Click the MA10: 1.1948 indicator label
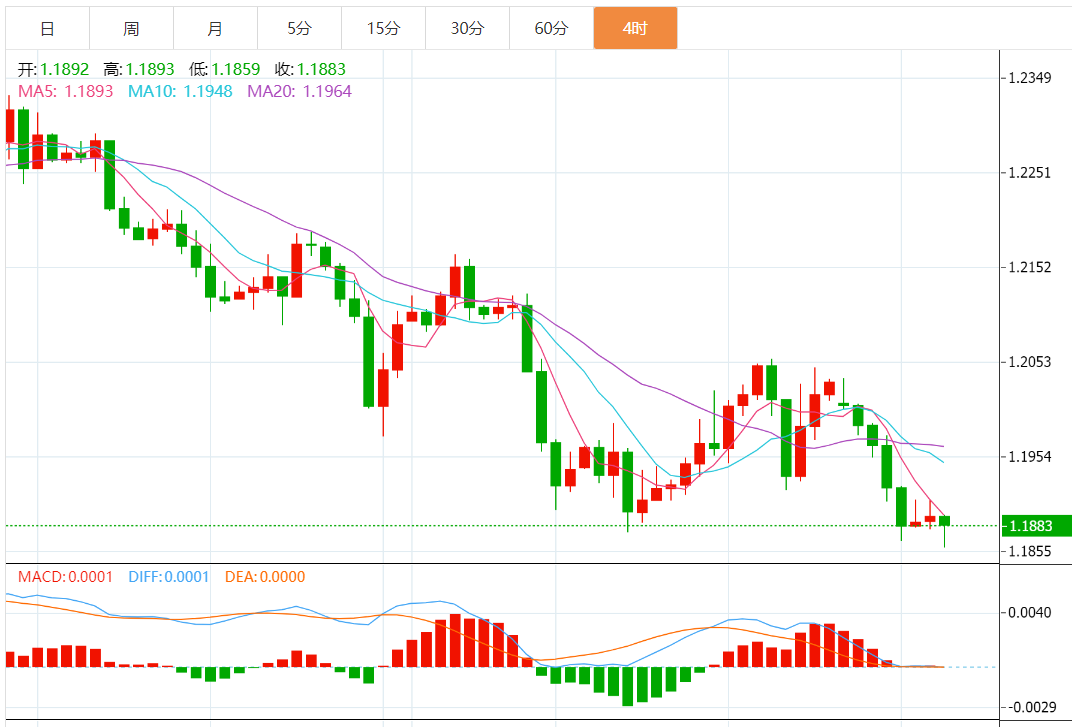Image resolution: width=1072 pixels, height=727 pixels. coord(180,91)
